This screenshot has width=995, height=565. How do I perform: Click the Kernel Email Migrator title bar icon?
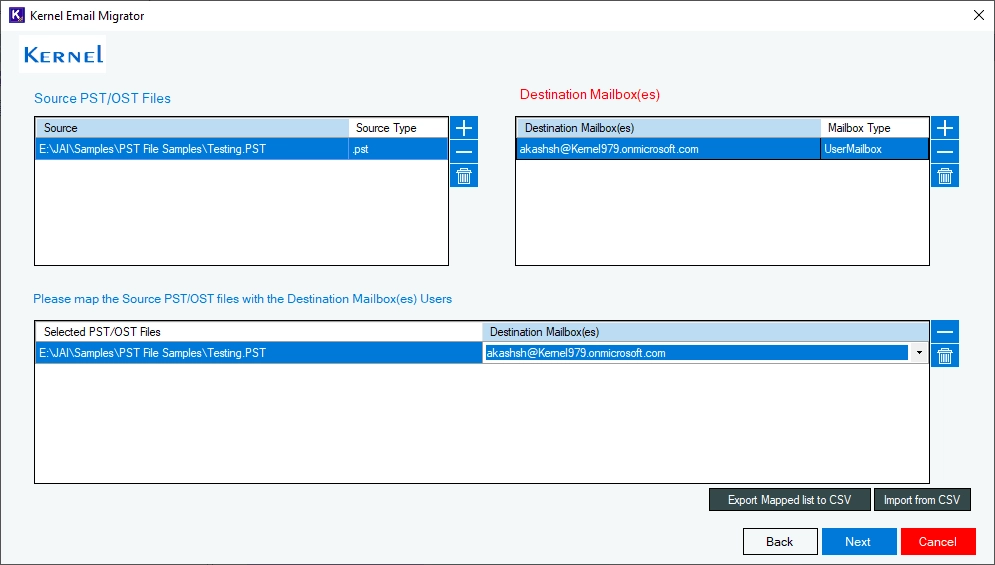click(16, 15)
